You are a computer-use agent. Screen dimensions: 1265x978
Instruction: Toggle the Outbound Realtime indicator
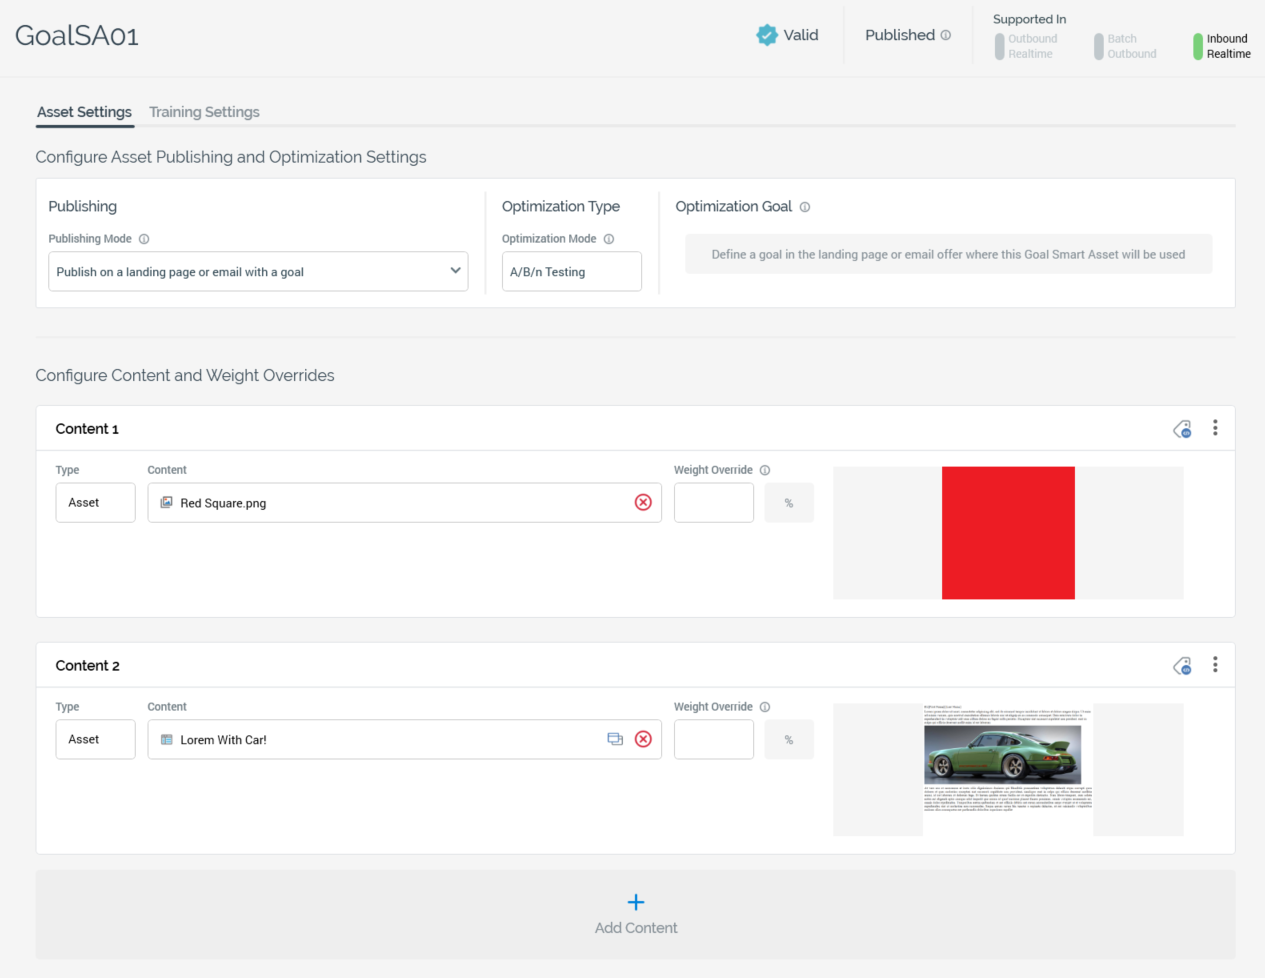click(999, 46)
